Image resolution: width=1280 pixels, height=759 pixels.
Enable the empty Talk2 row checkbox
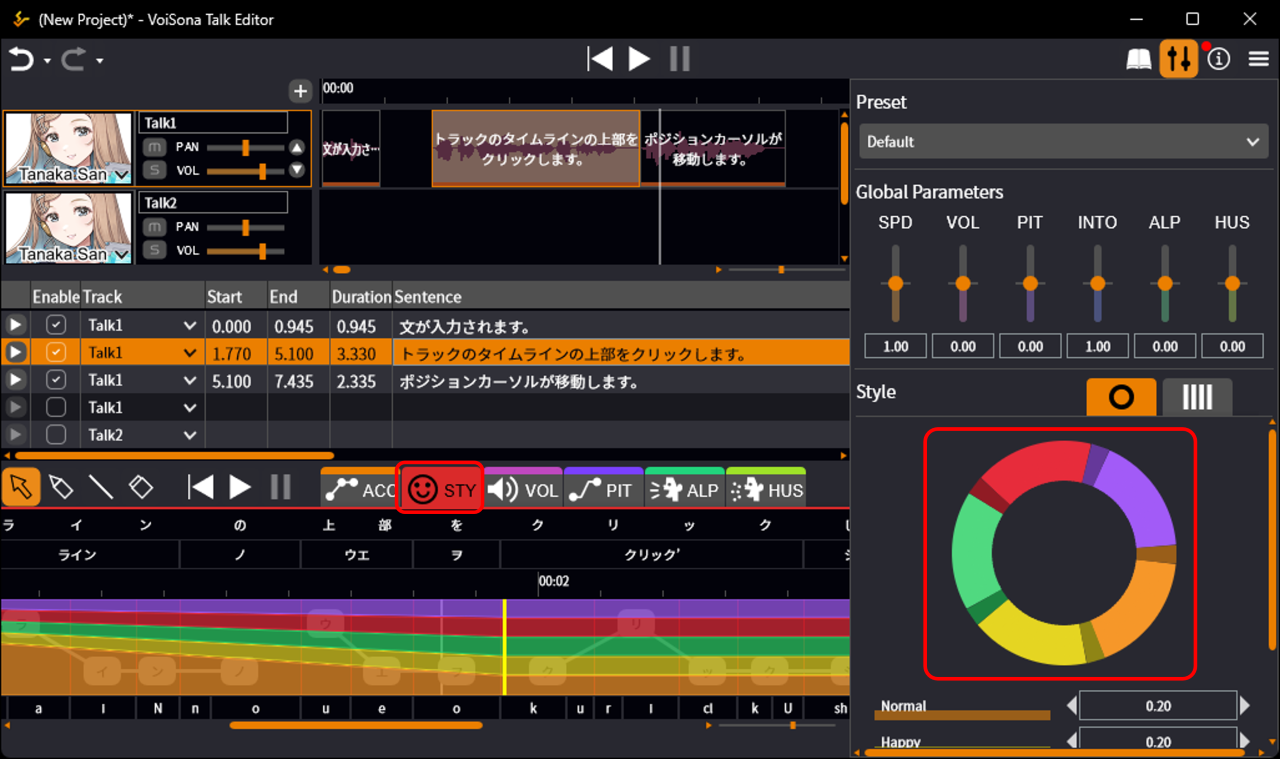click(x=56, y=434)
